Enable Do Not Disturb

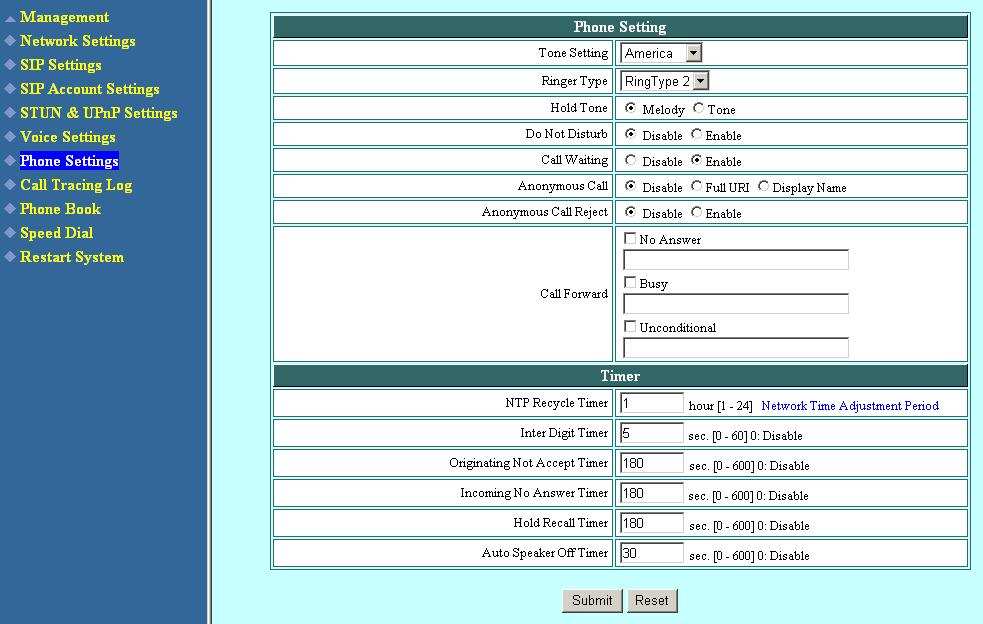[696, 134]
